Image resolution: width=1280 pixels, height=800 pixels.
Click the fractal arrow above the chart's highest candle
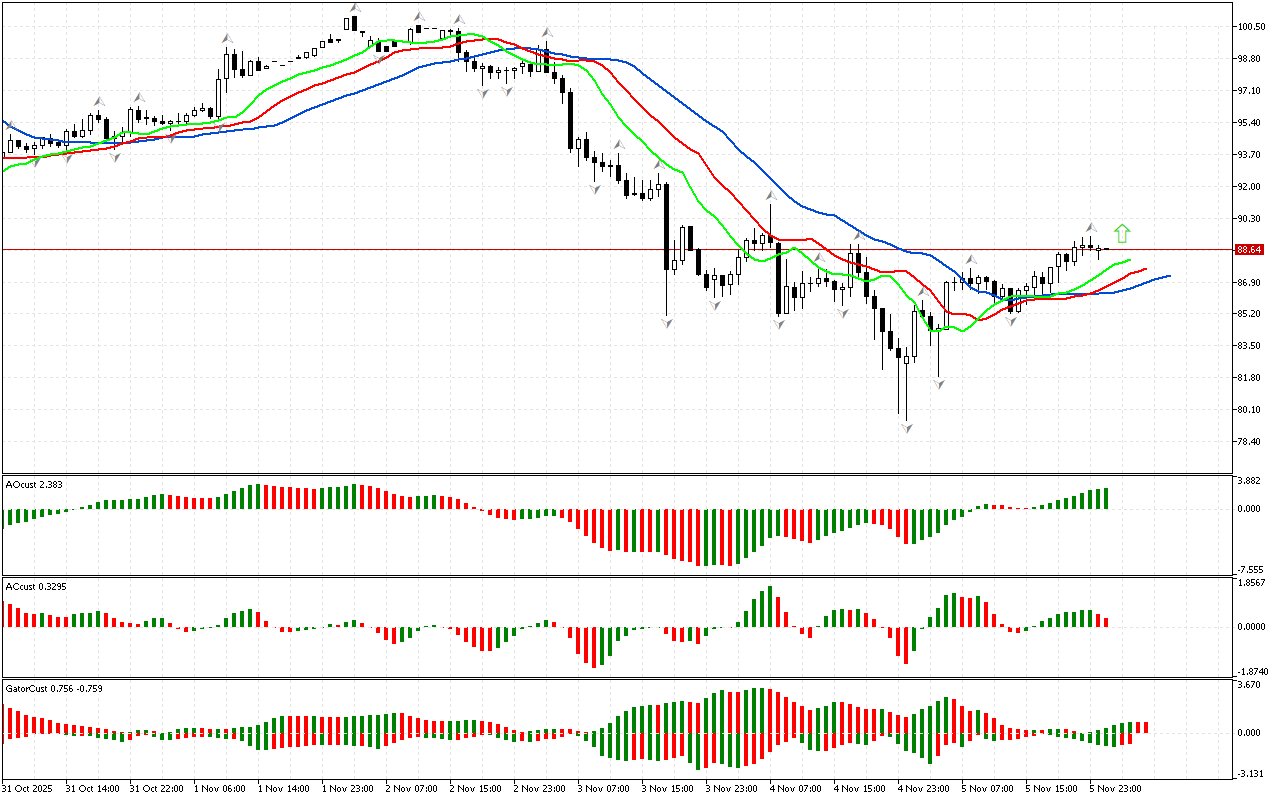coord(354,8)
